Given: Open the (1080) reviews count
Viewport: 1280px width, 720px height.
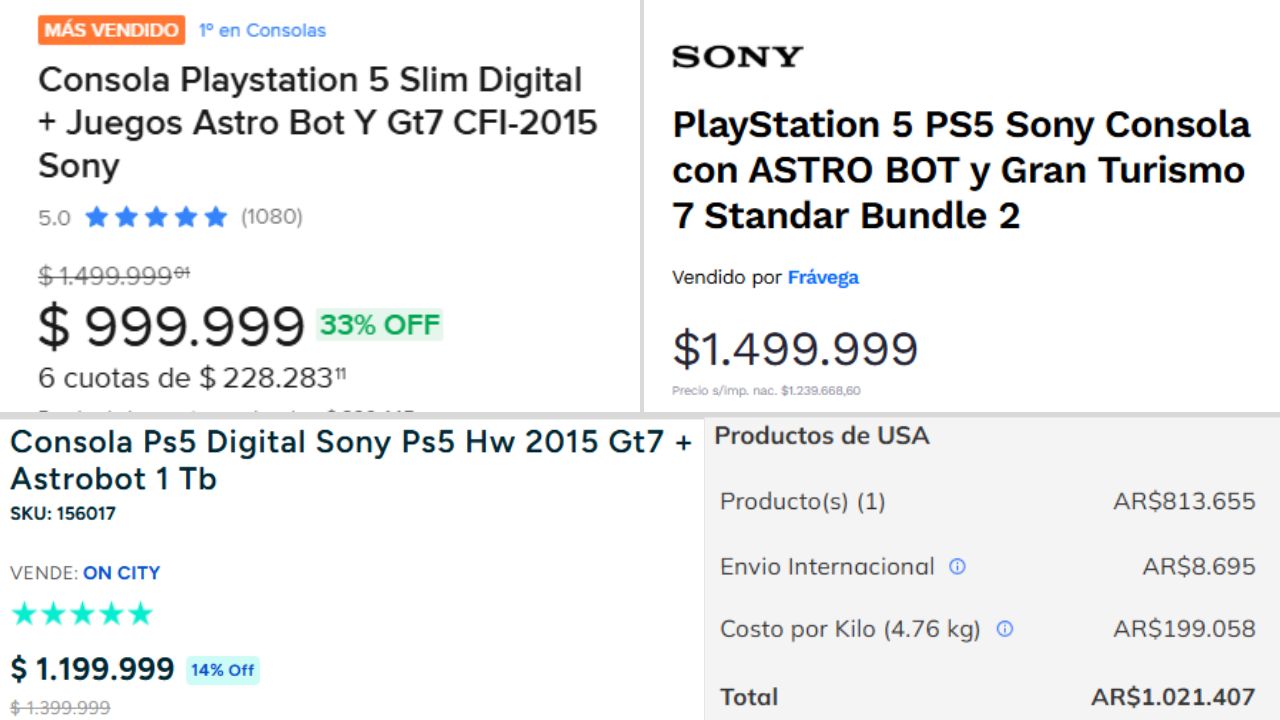Looking at the screenshot, I should click(x=271, y=217).
